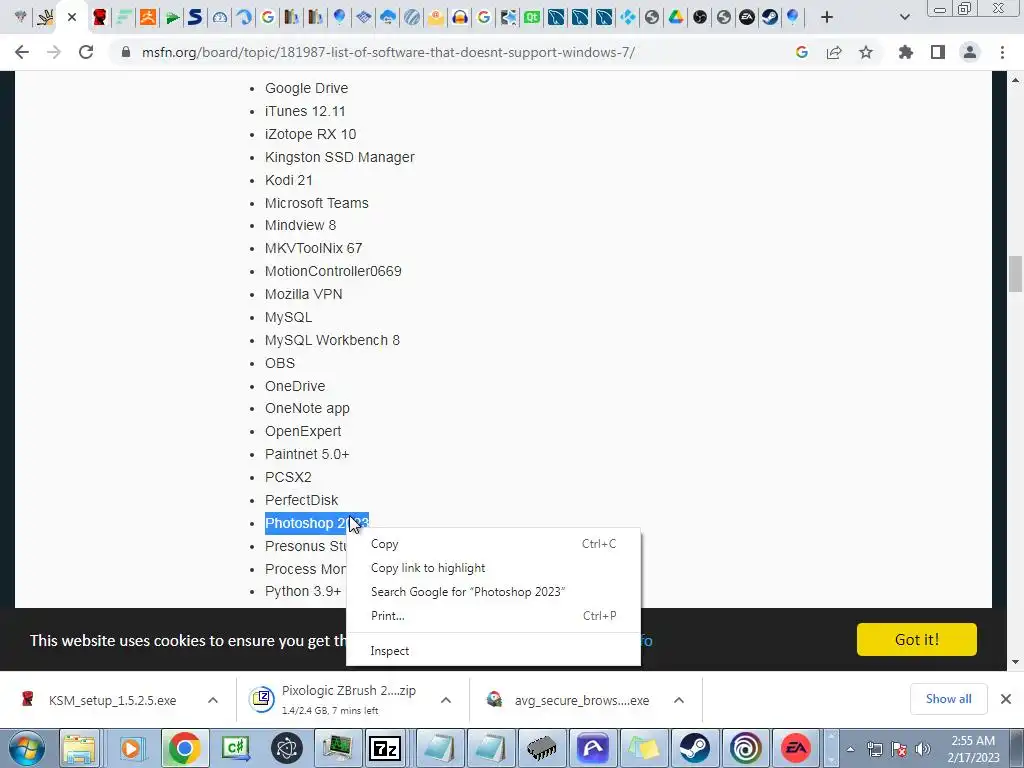Click the page vertical scrollbar thumb

click(x=1016, y=274)
